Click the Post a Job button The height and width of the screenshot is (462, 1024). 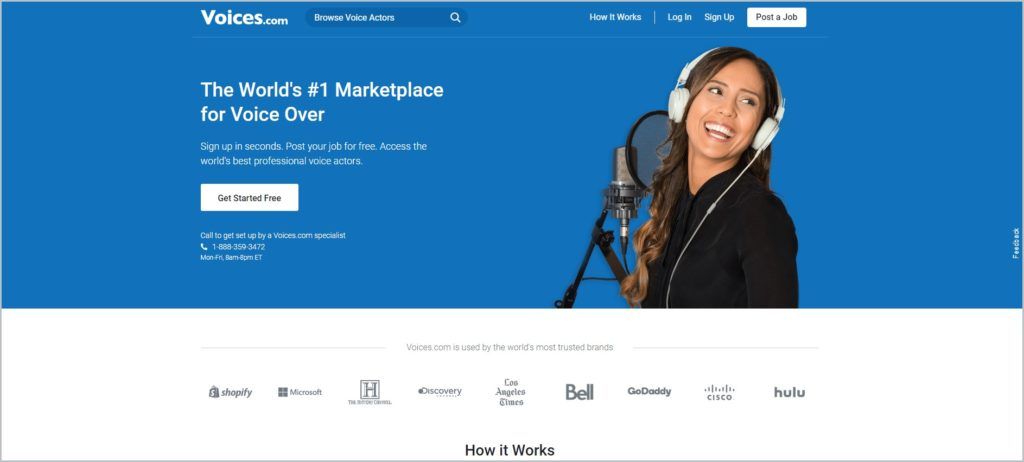point(776,18)
